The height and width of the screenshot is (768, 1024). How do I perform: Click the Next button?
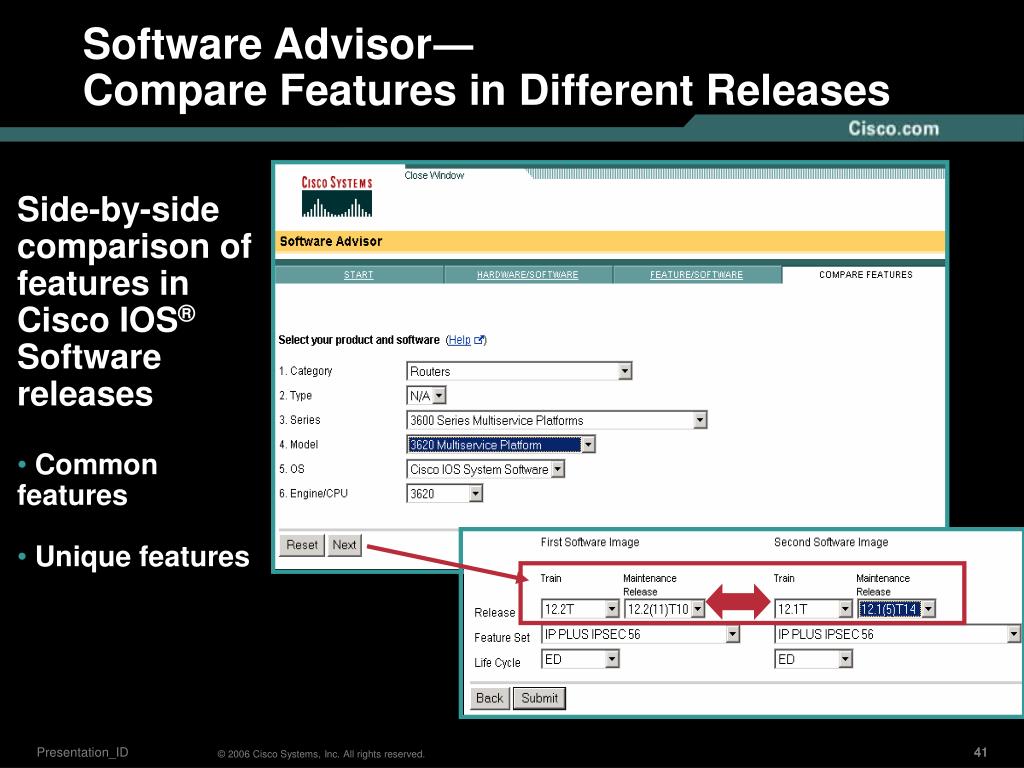(x=344, y=545)
